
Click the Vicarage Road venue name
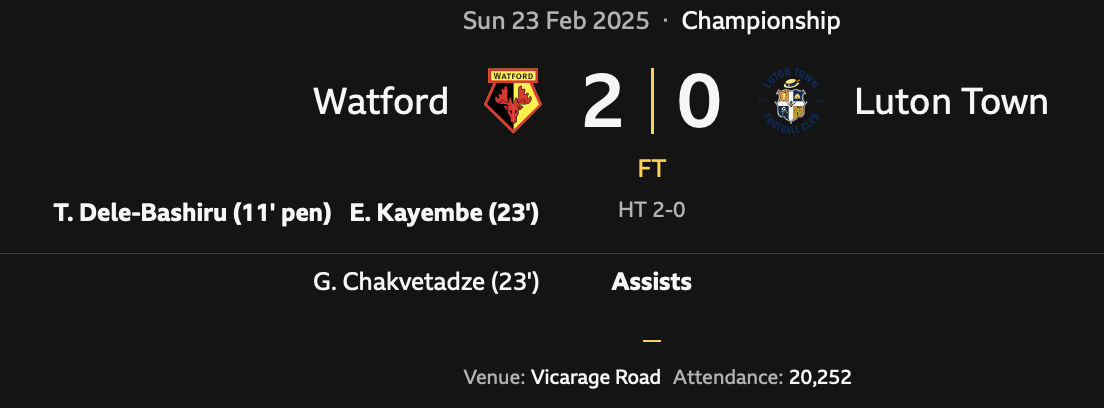(x=596, y=377)
